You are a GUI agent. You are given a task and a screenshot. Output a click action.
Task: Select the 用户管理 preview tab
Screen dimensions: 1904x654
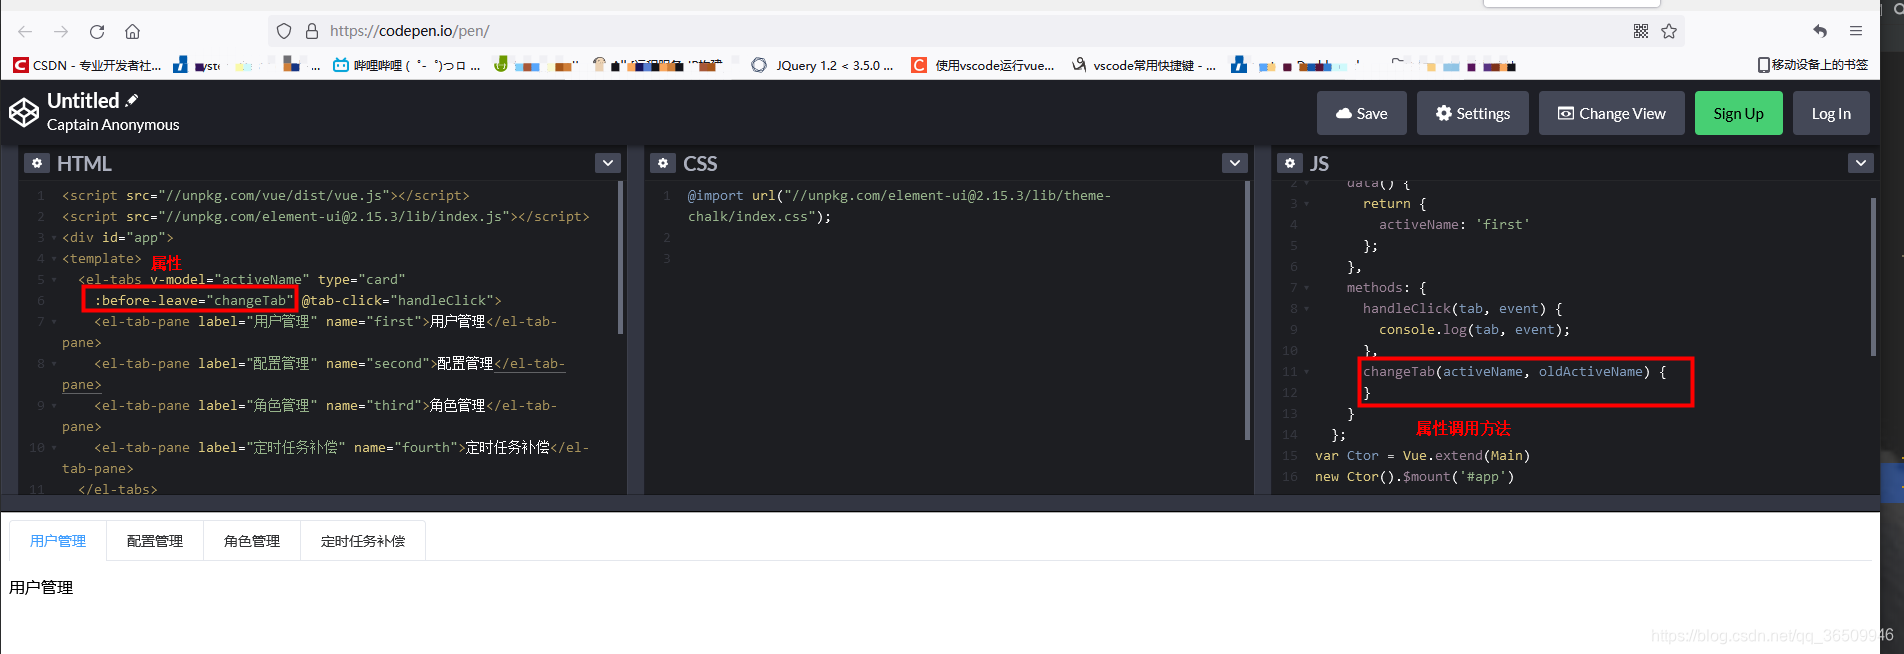[x=58, y=541]
